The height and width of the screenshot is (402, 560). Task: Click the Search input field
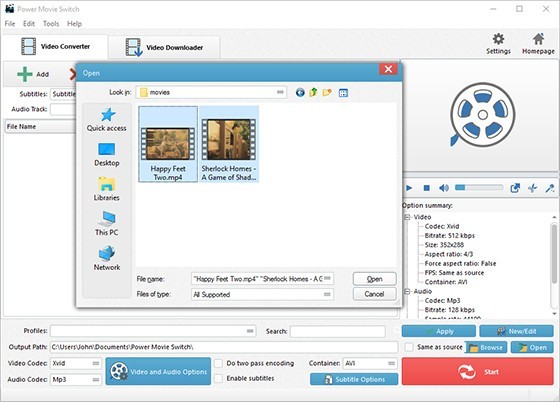pyautogui.click(x=338, y=331)
